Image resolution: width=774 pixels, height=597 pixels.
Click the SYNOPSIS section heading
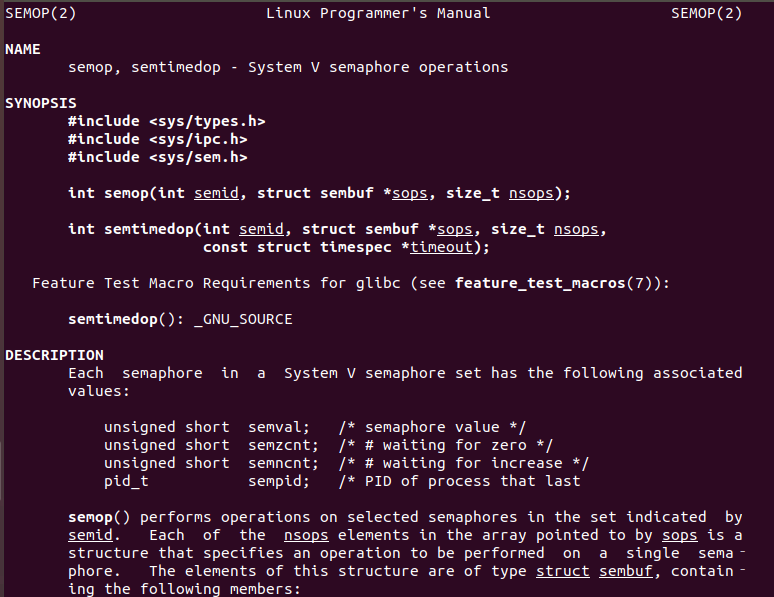(x=41, y=103)
